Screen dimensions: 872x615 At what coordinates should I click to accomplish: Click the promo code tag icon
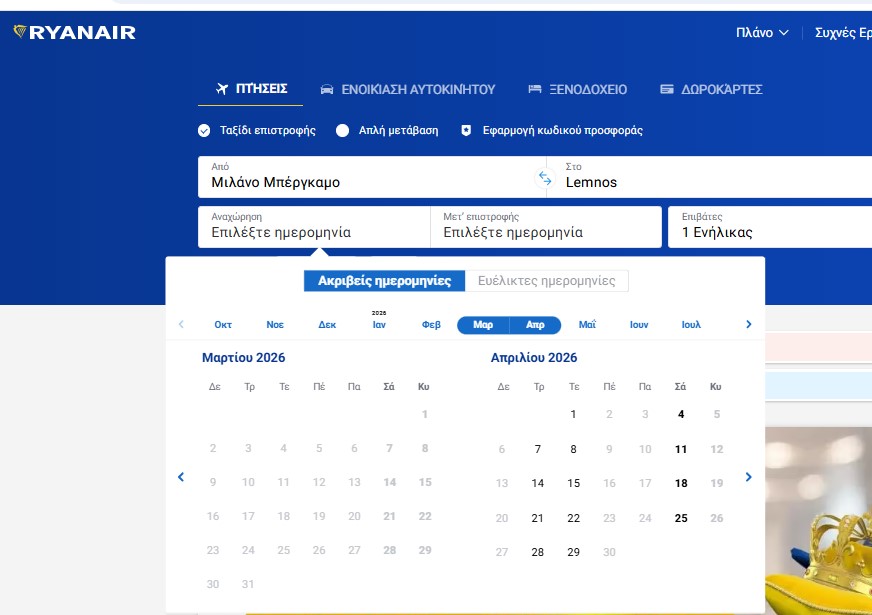(465, 131)
